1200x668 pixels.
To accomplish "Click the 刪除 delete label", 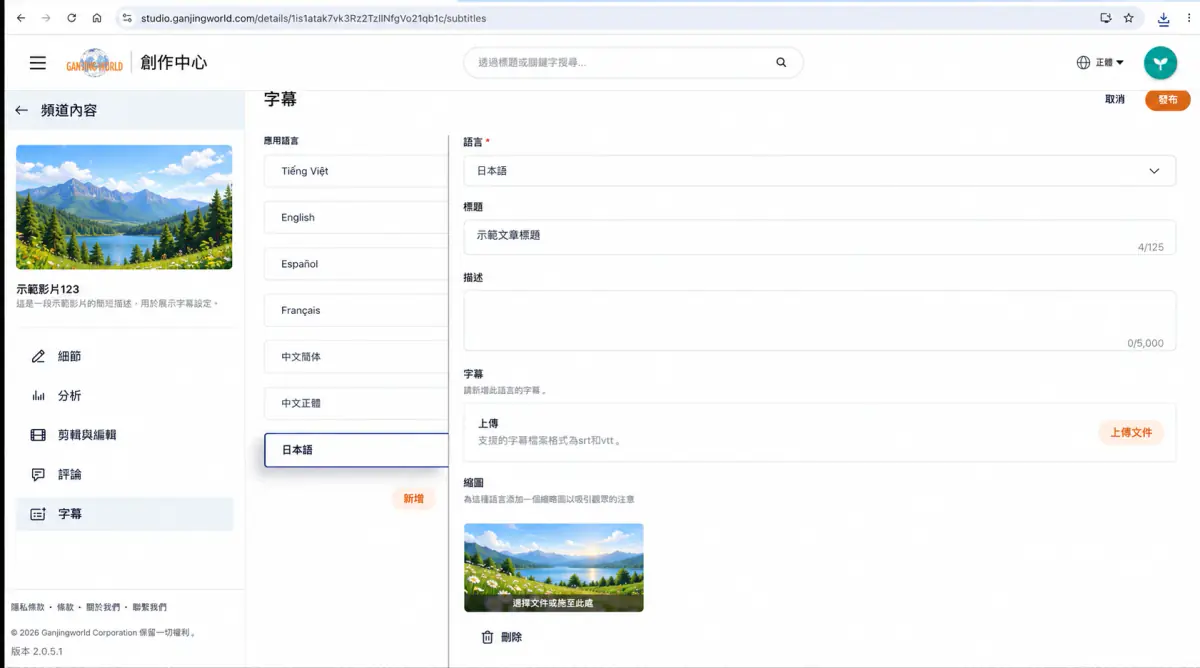I will point(511,637).
